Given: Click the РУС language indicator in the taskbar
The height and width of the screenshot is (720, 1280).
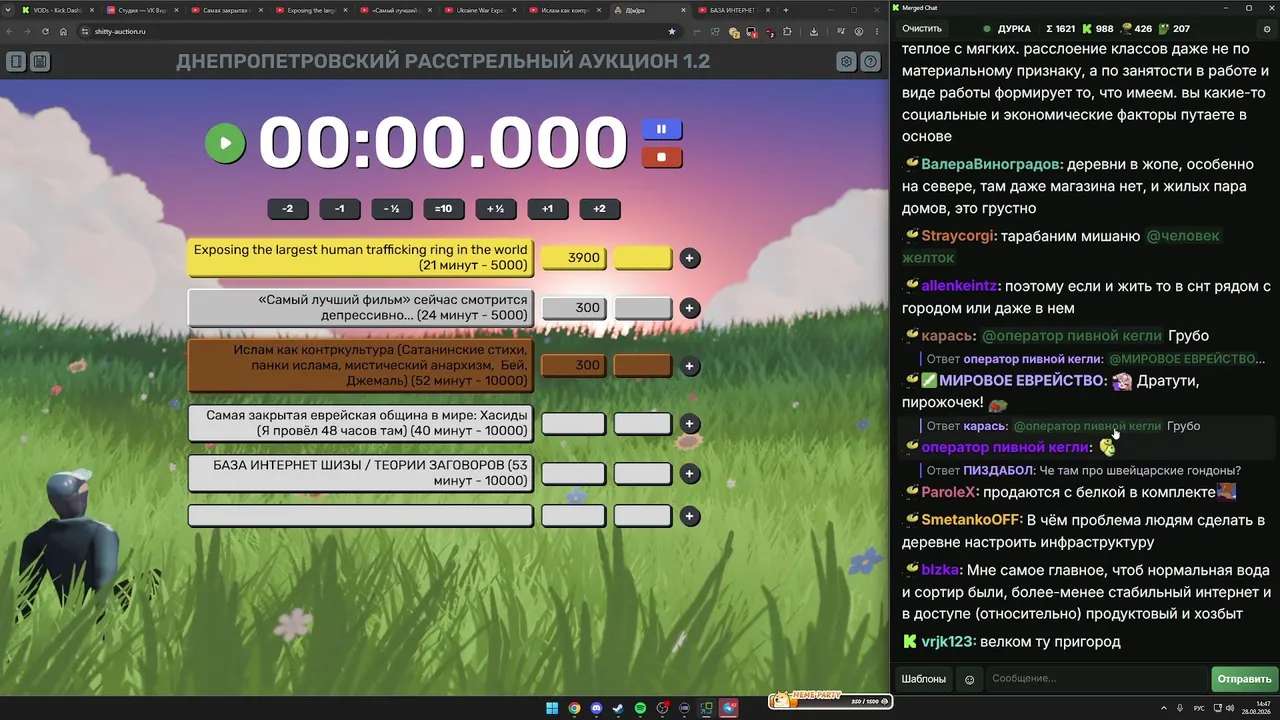Looking at the screenshot, I should 1199,709.
